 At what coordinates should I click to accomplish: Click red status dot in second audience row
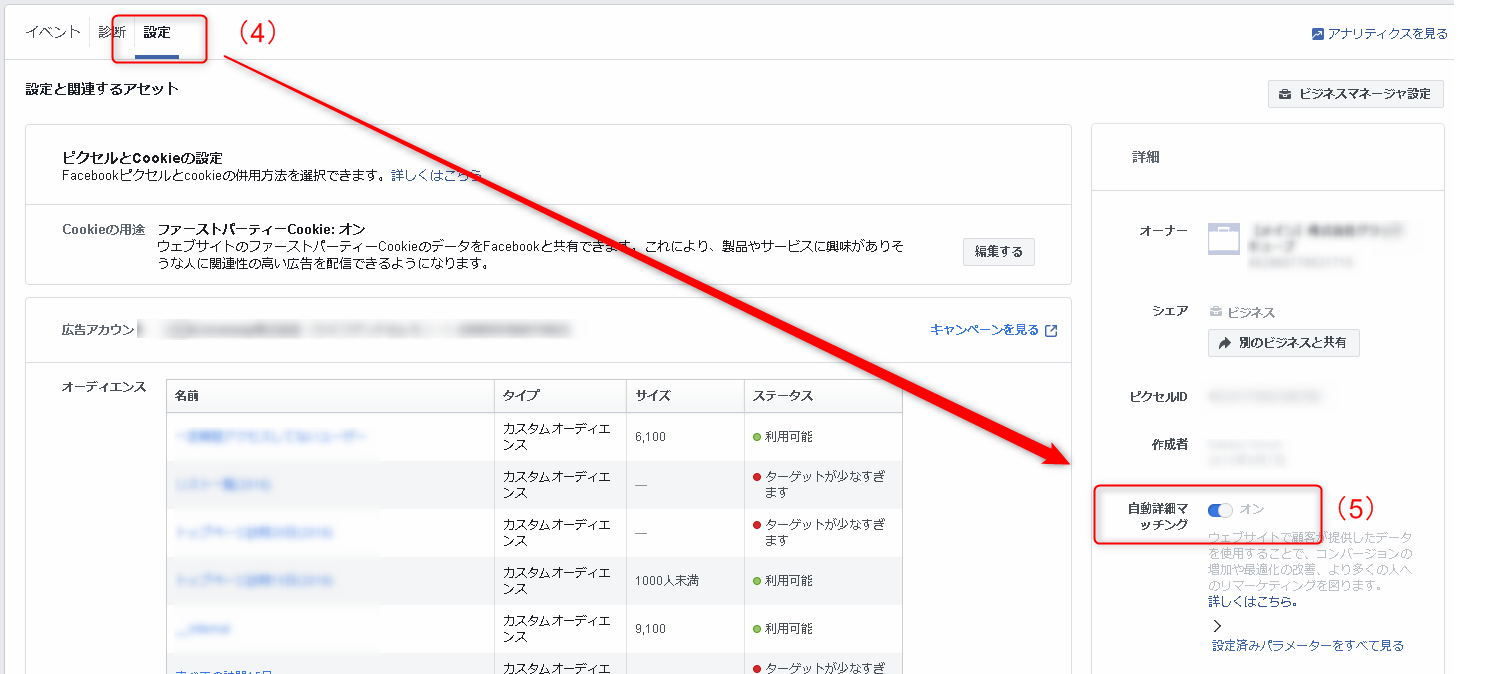pos(757,477)
